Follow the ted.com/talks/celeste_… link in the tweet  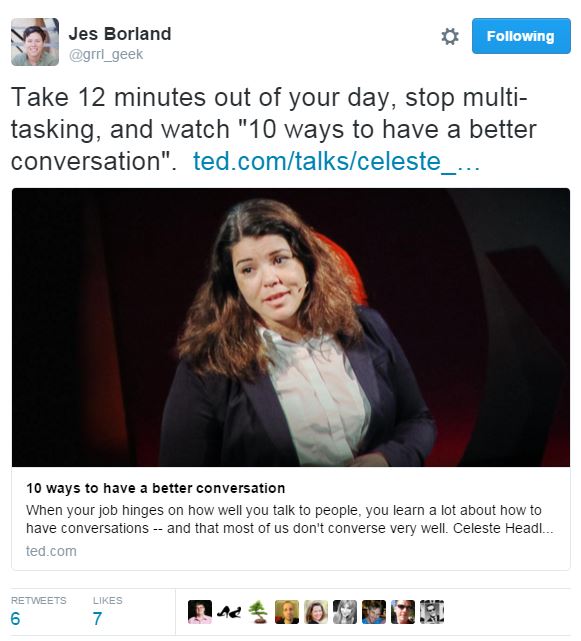pyautogui.click(x=336, y=161)
